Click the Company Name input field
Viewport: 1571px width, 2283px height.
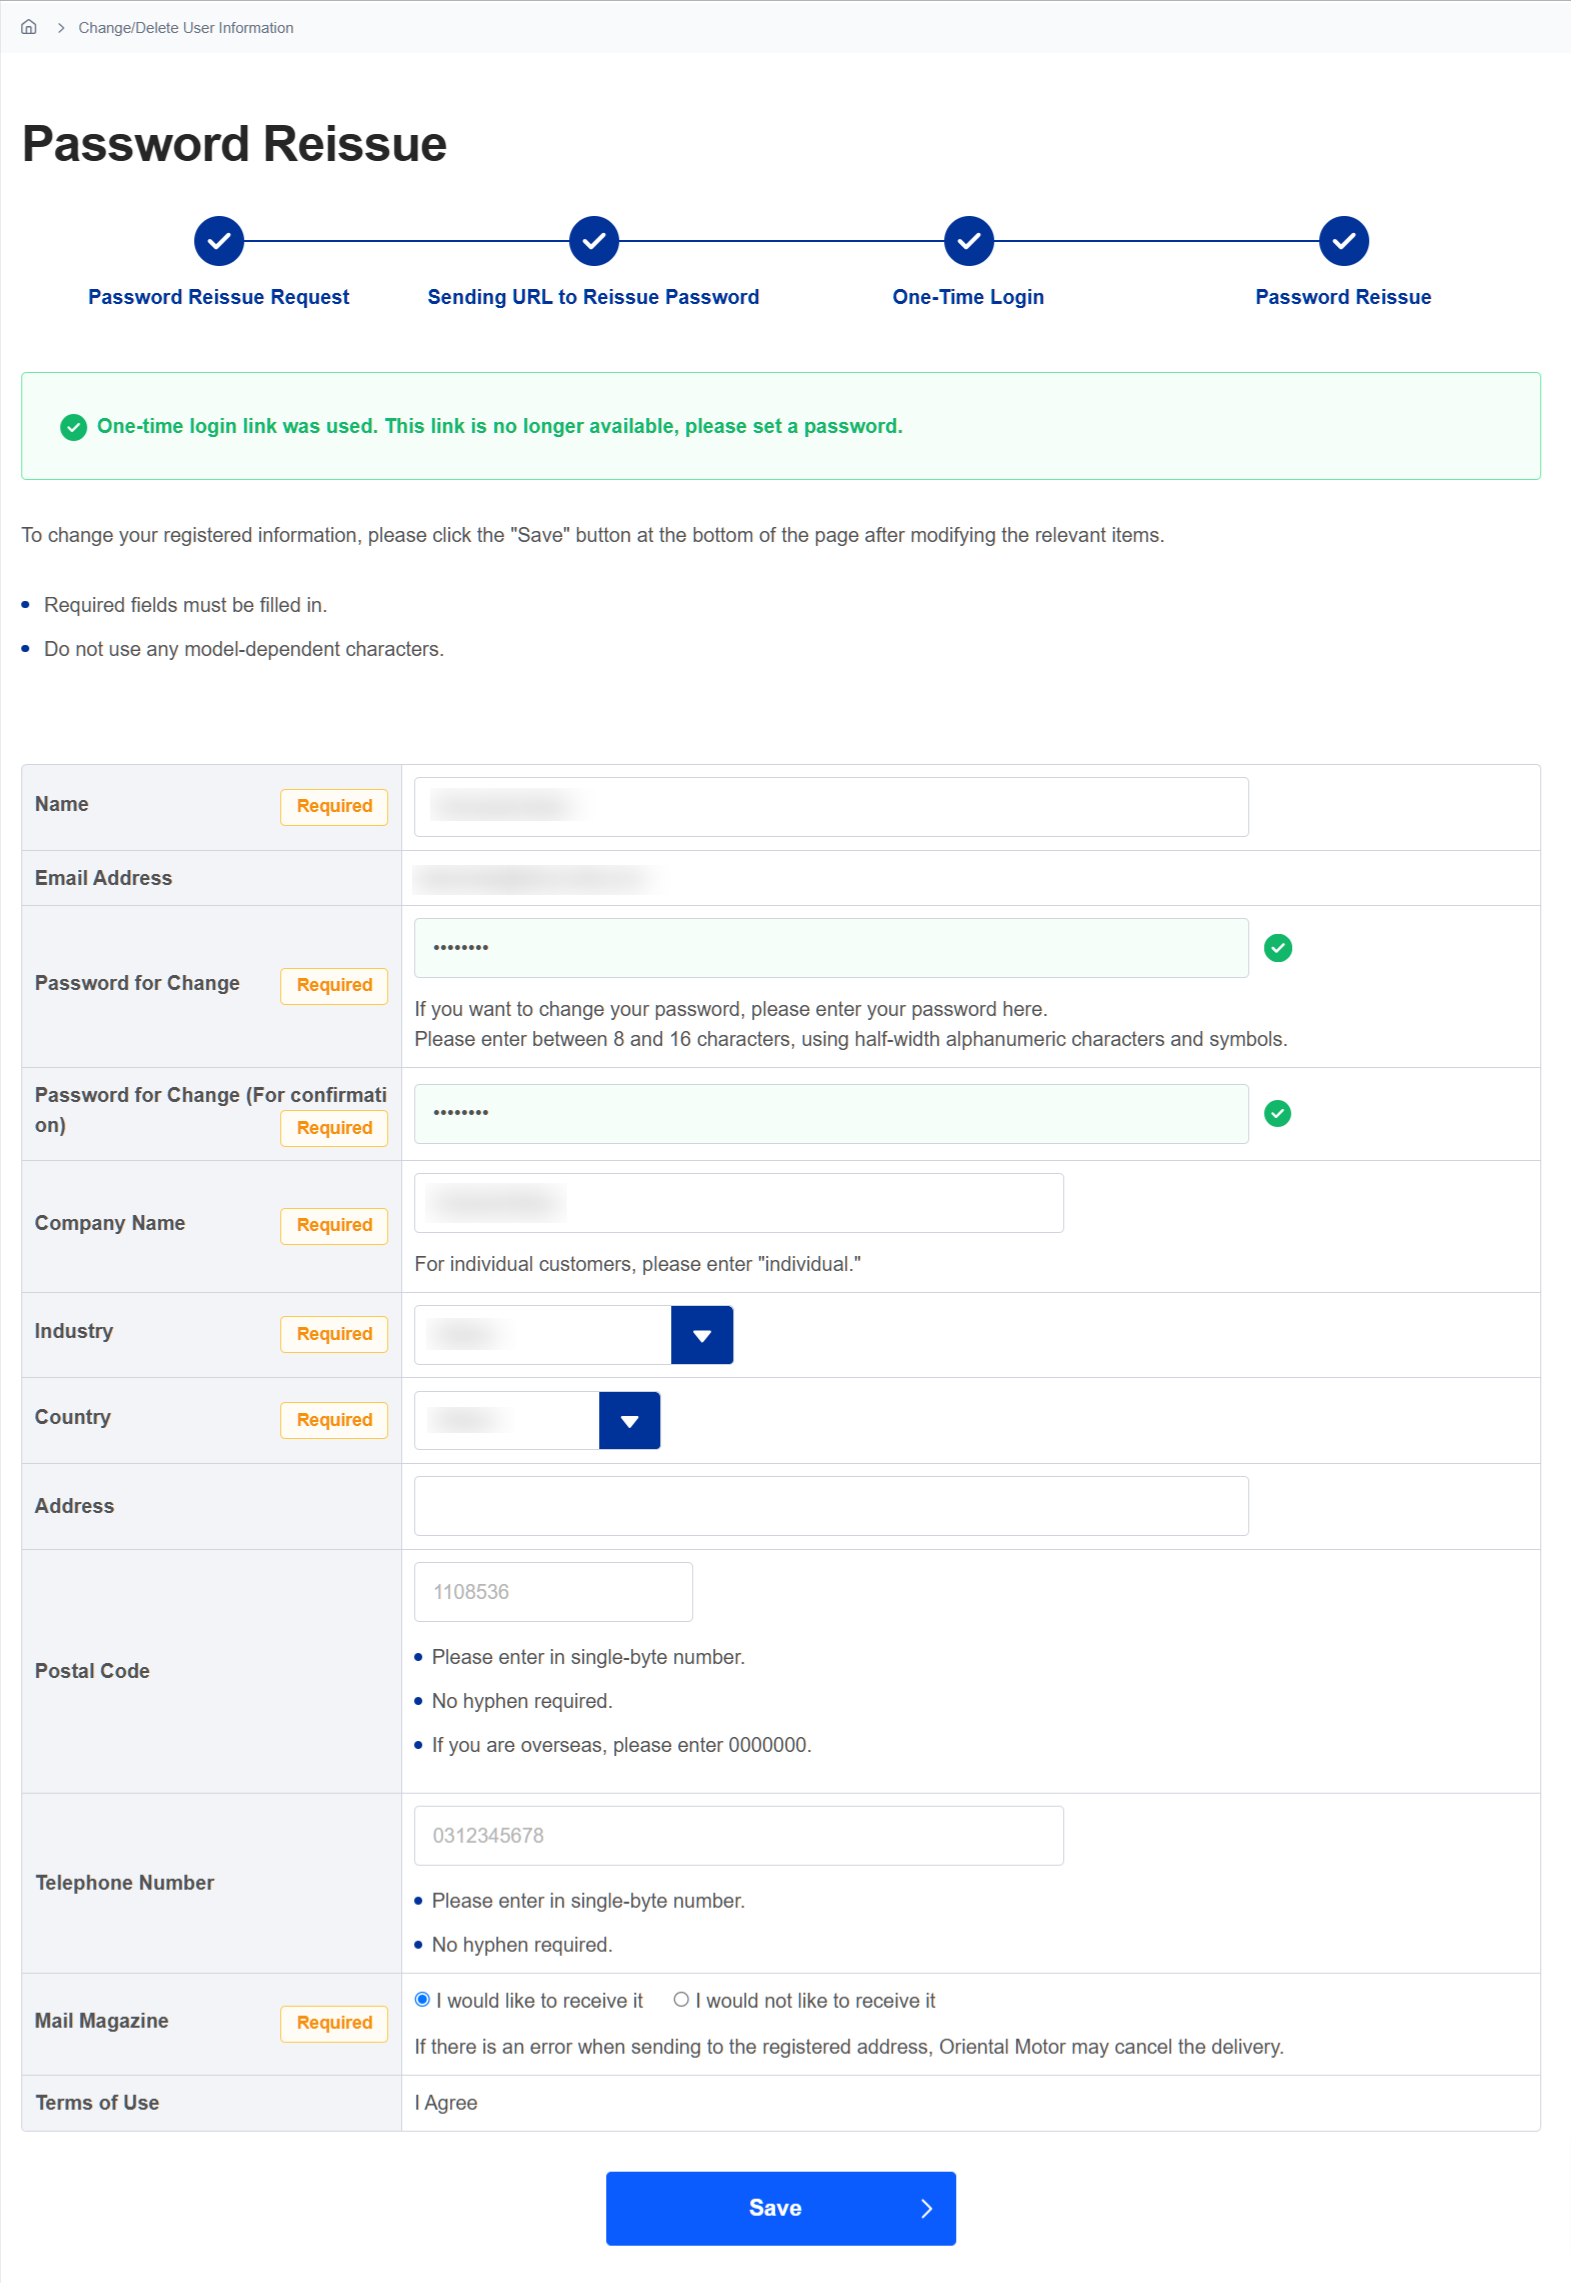point(739,1203)
